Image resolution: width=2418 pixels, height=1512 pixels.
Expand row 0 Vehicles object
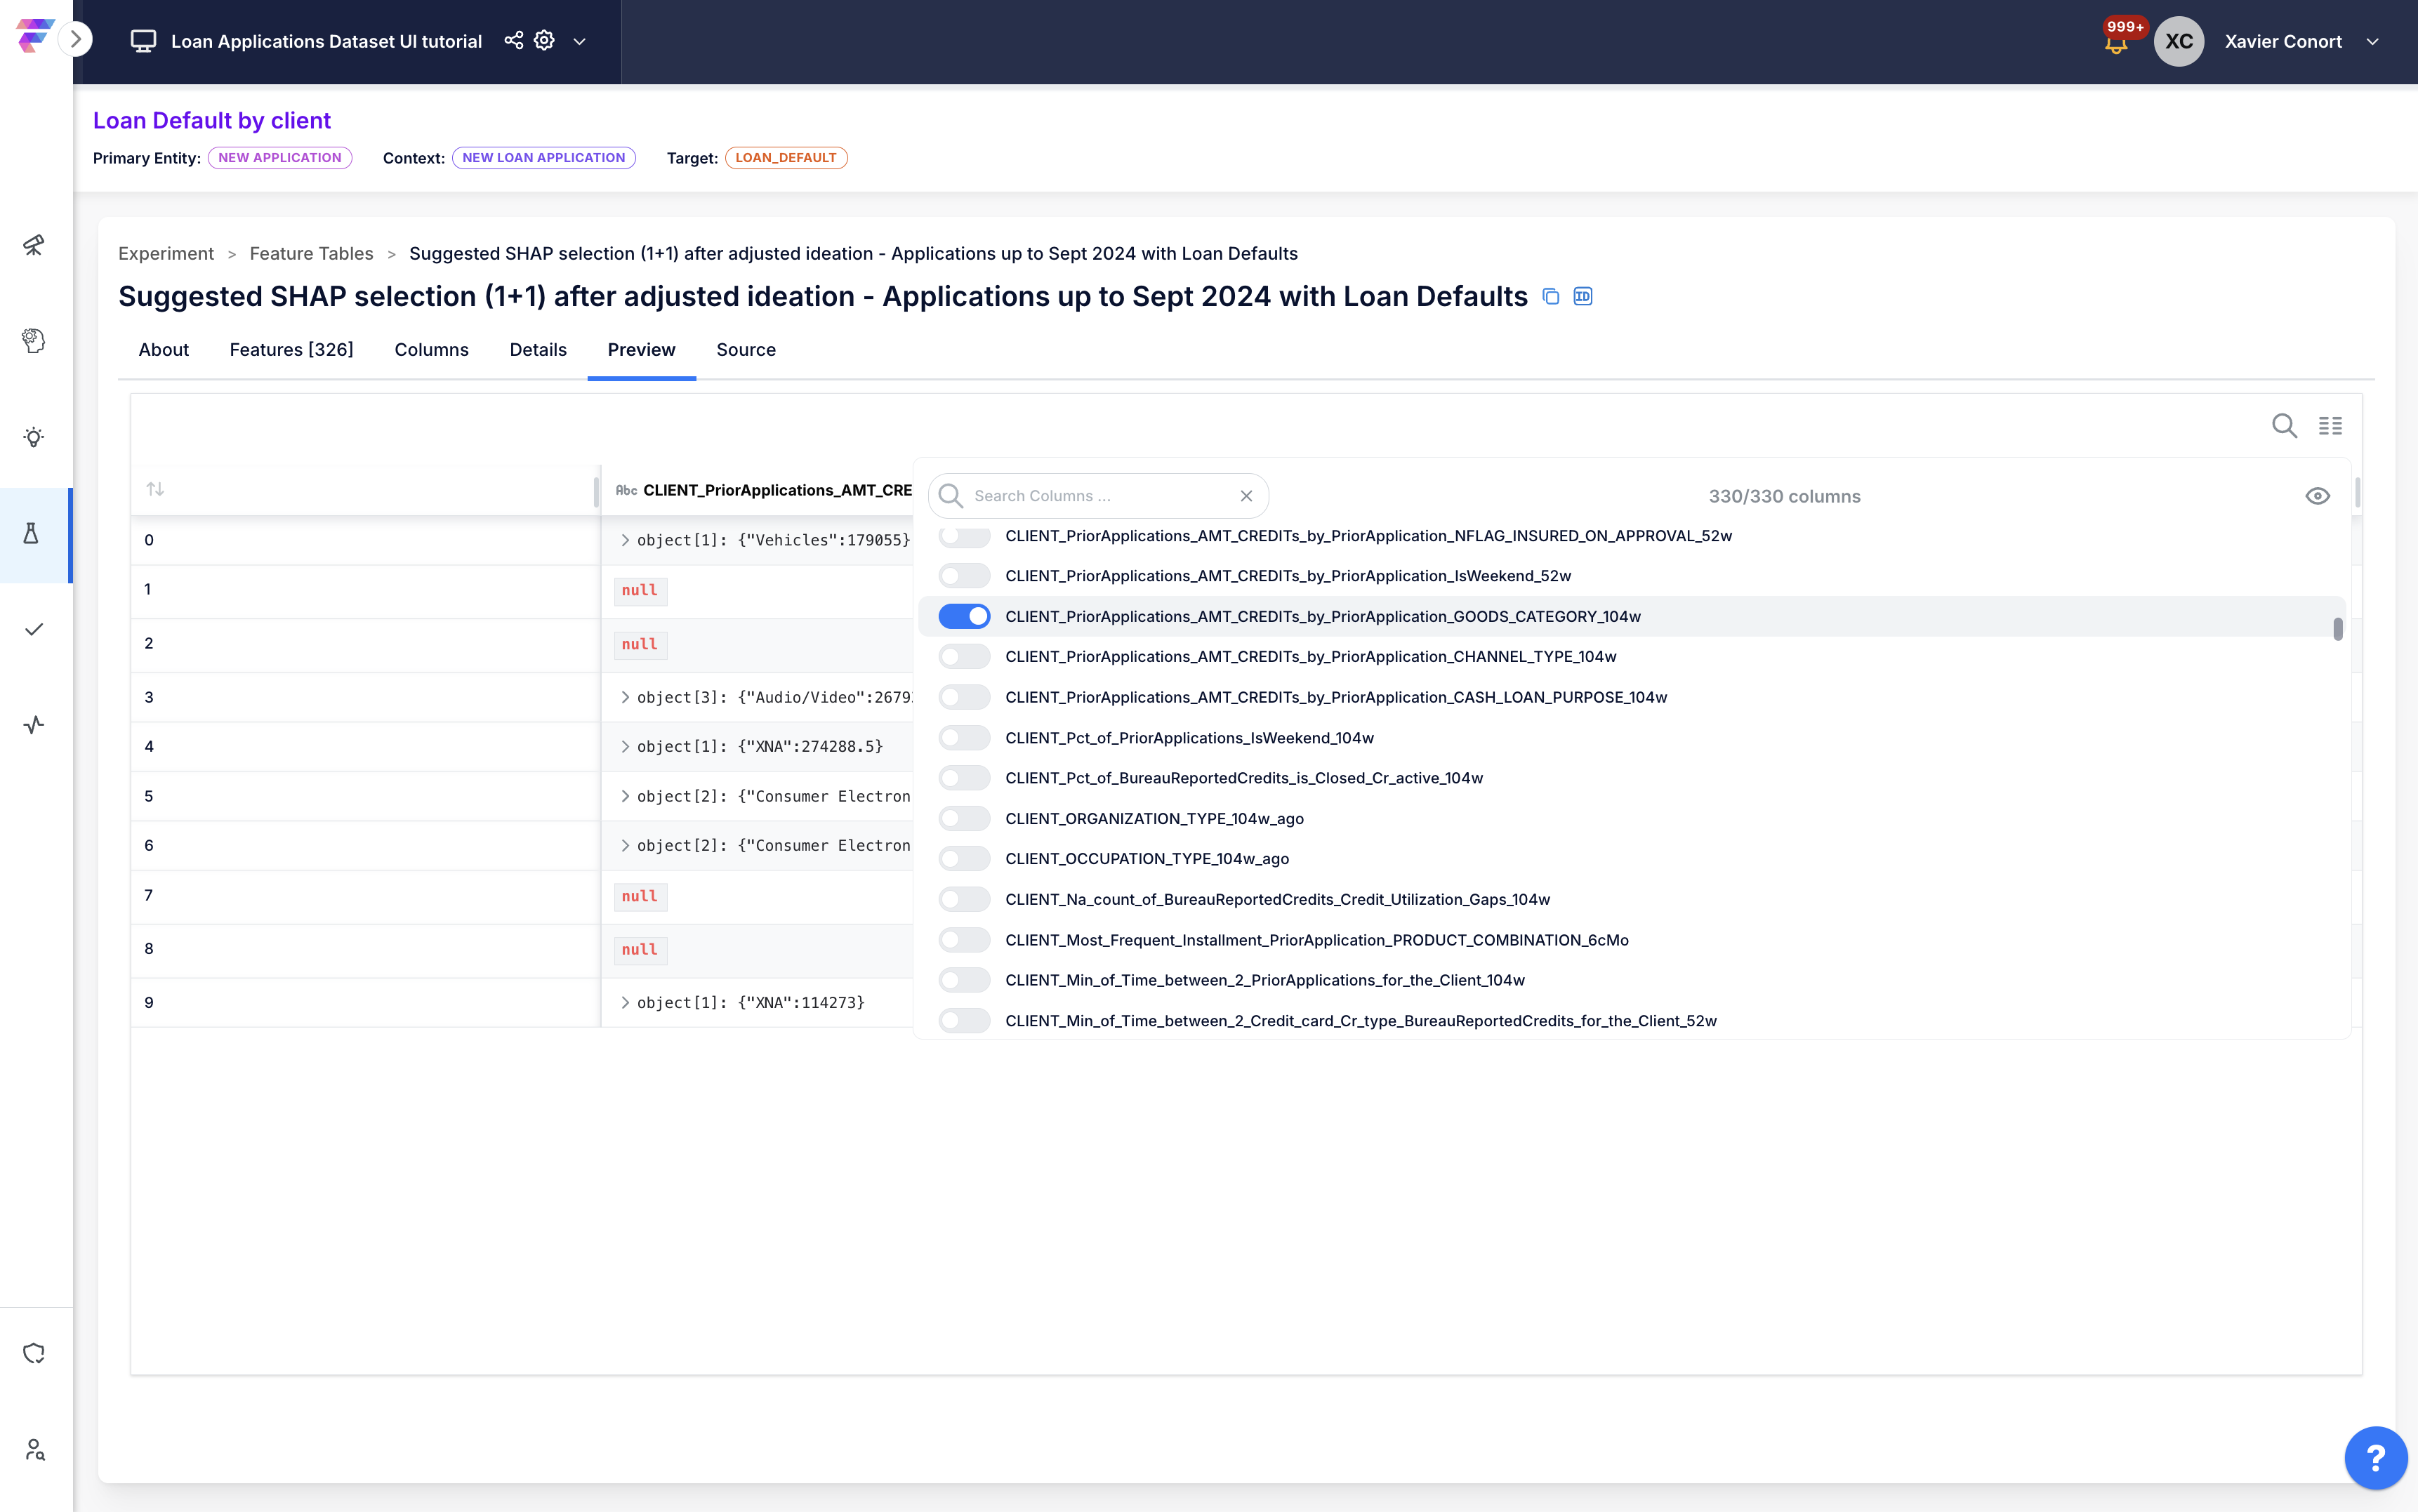[x=625, y=540]
